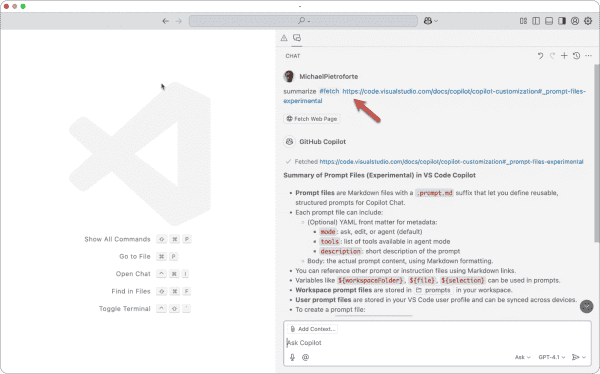Viewport: 600px width, 374px height.
Task: Toggle the bottom panel
Action: tap(549, 21)
